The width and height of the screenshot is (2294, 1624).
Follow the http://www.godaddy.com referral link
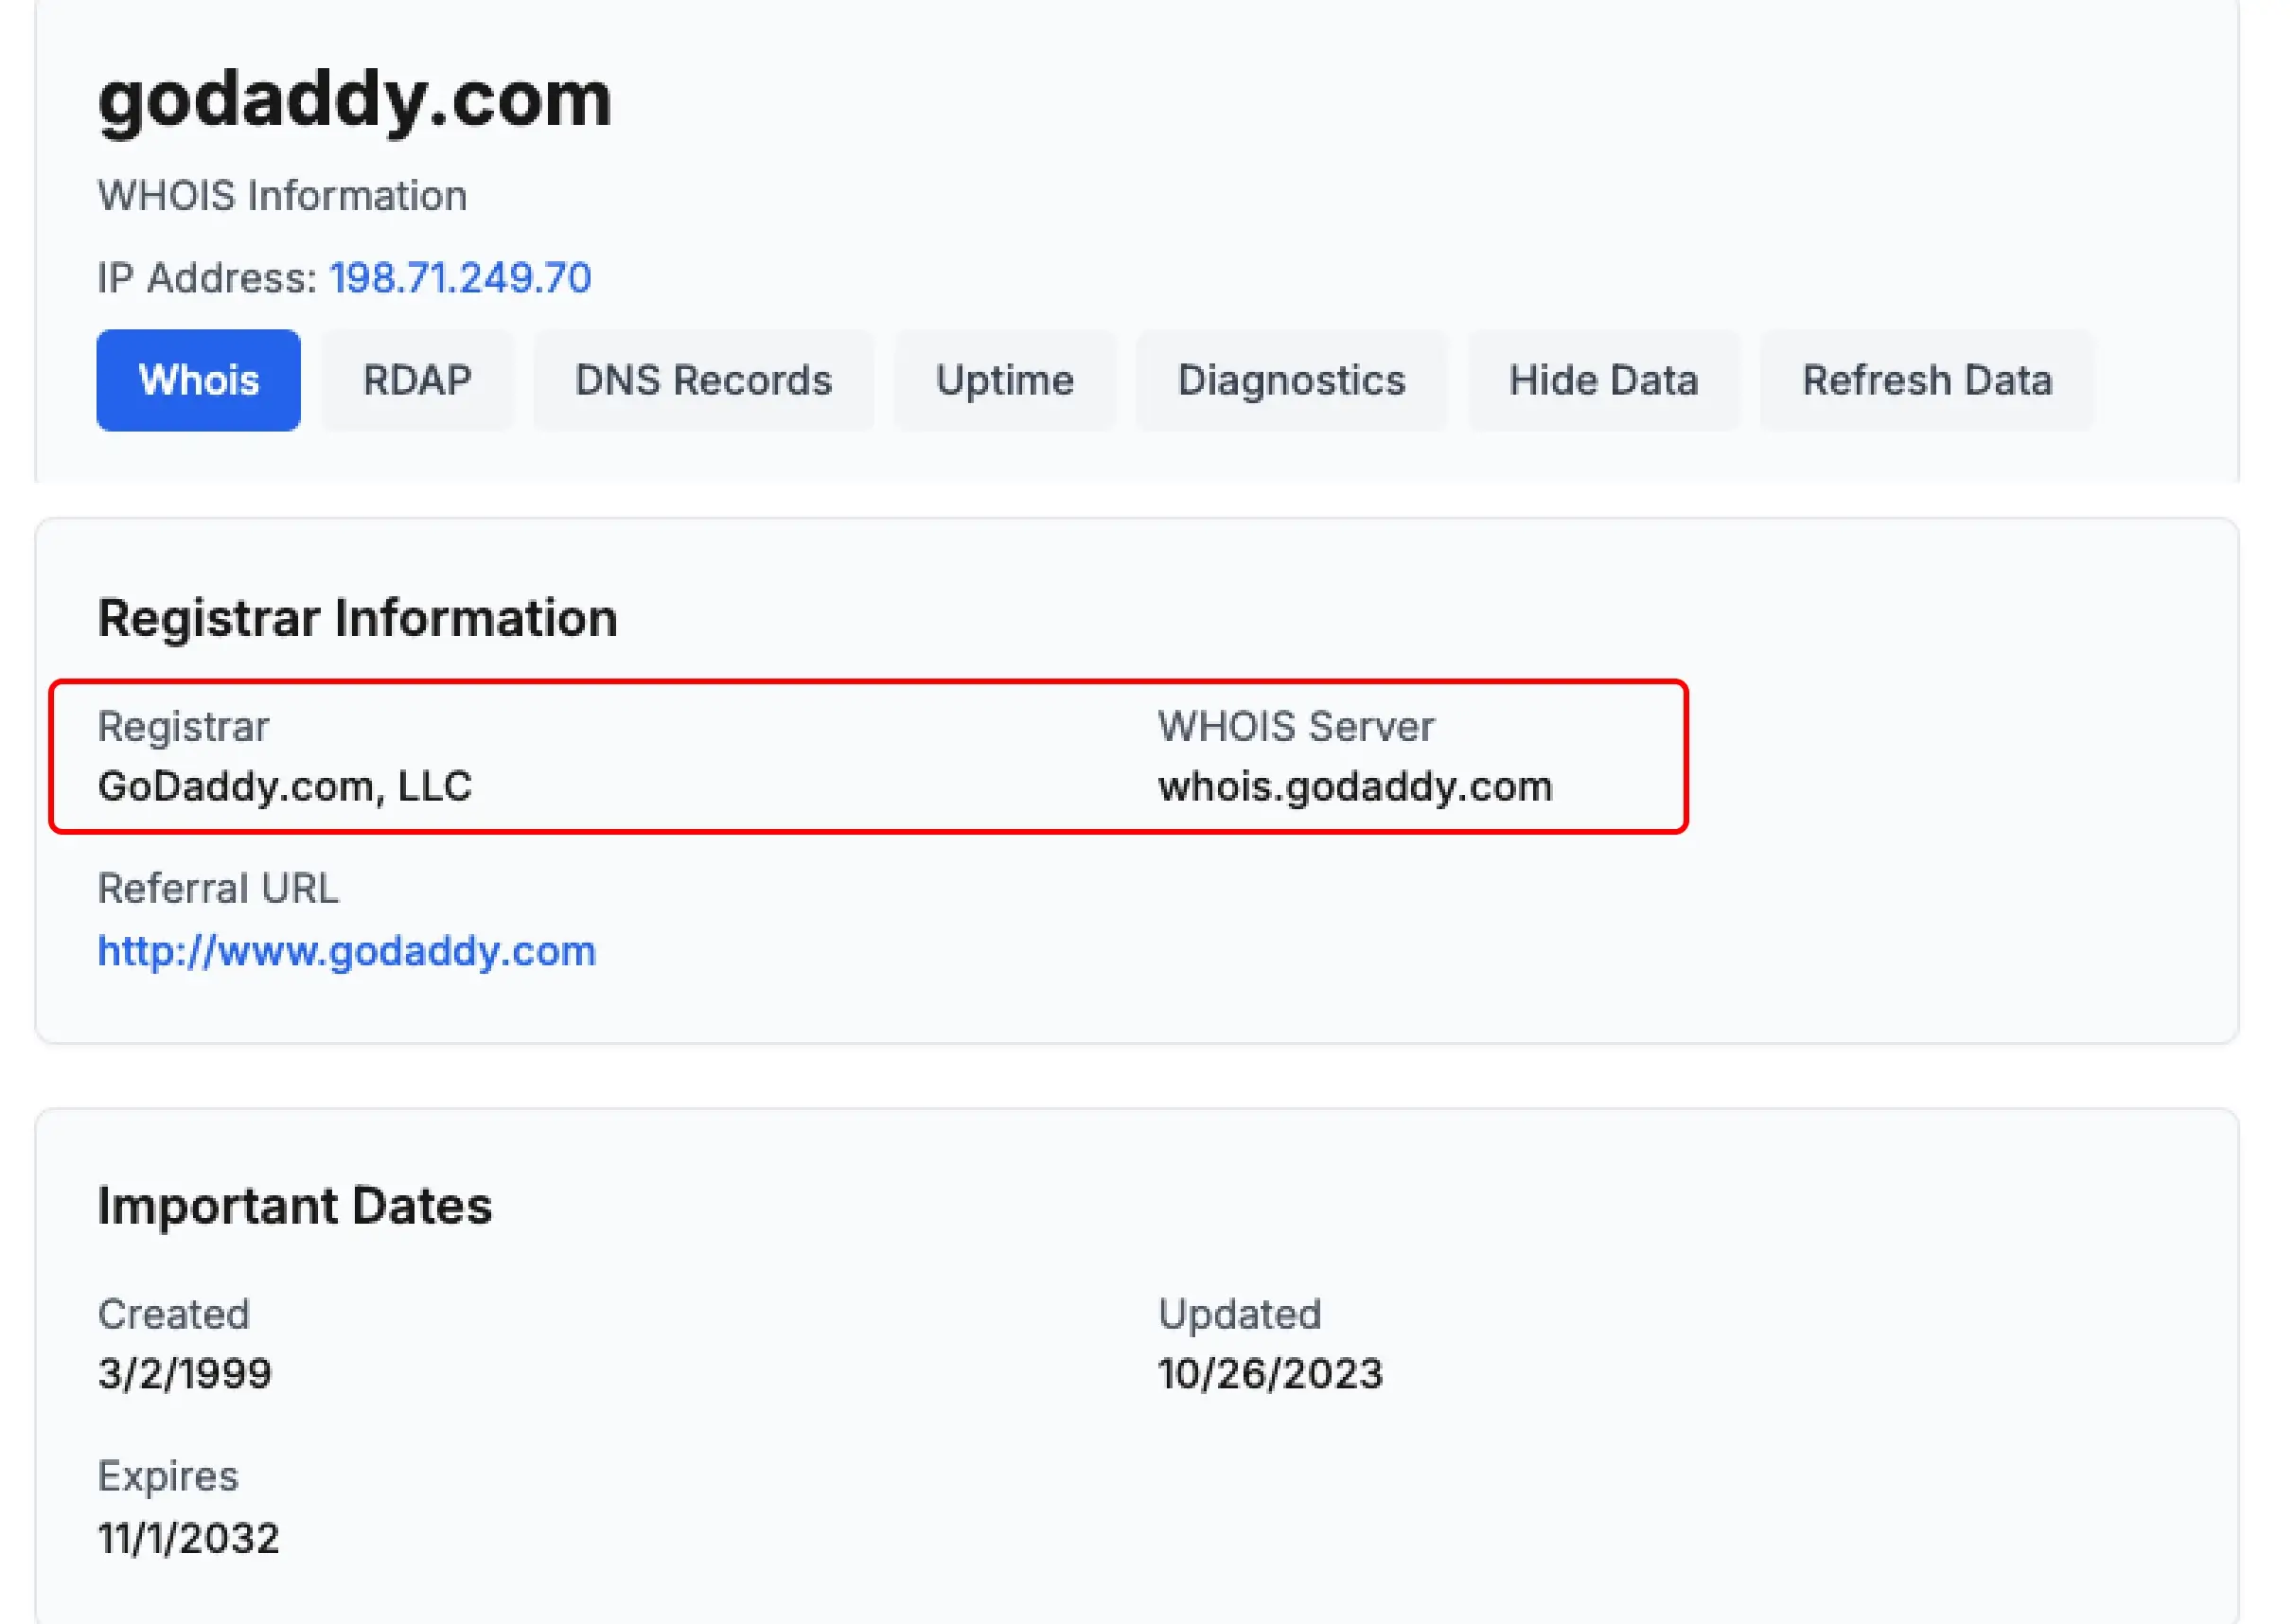click(346, 951)
